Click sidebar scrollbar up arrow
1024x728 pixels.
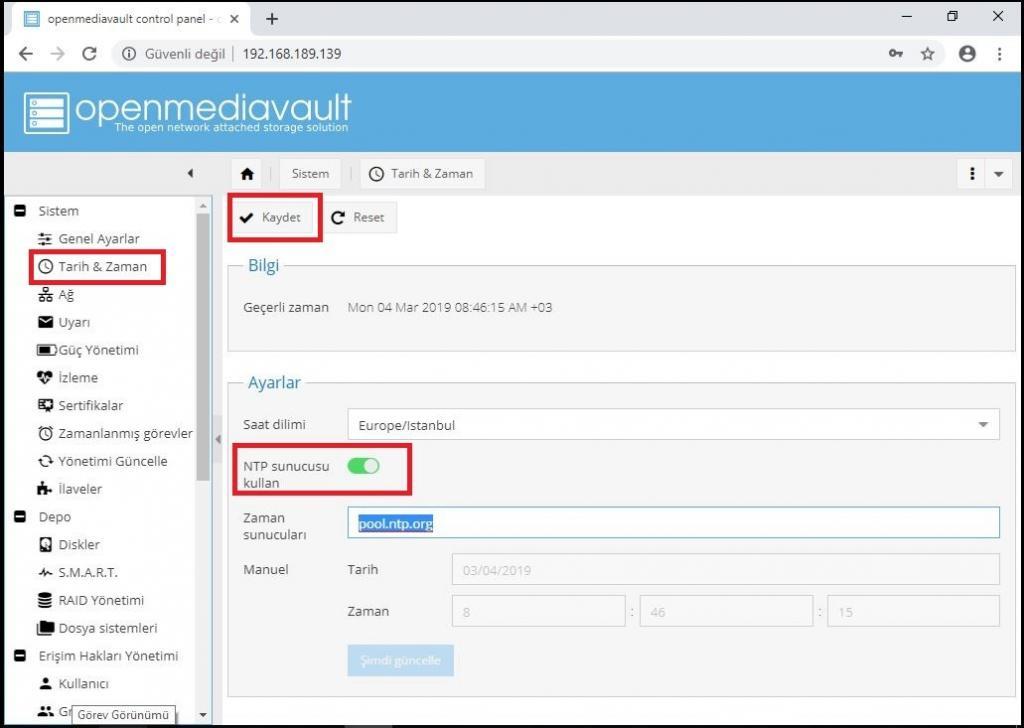click(203, 206)
